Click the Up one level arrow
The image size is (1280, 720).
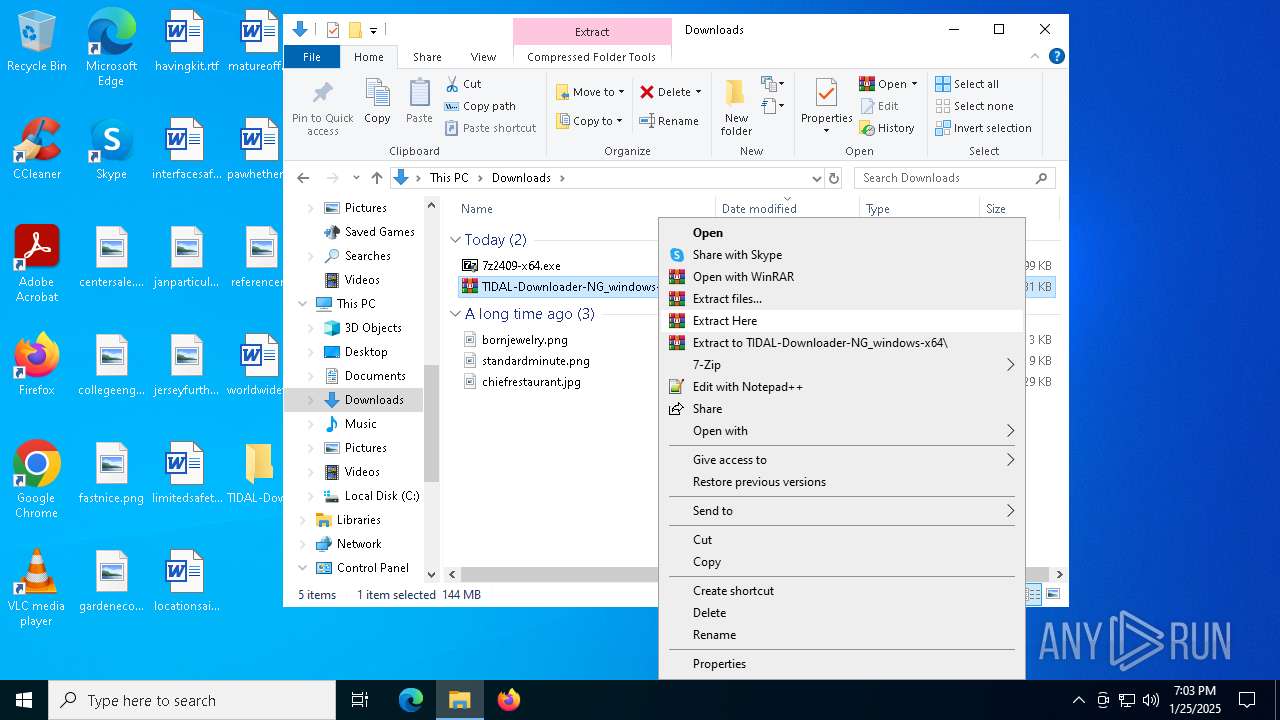pos(377,178)
